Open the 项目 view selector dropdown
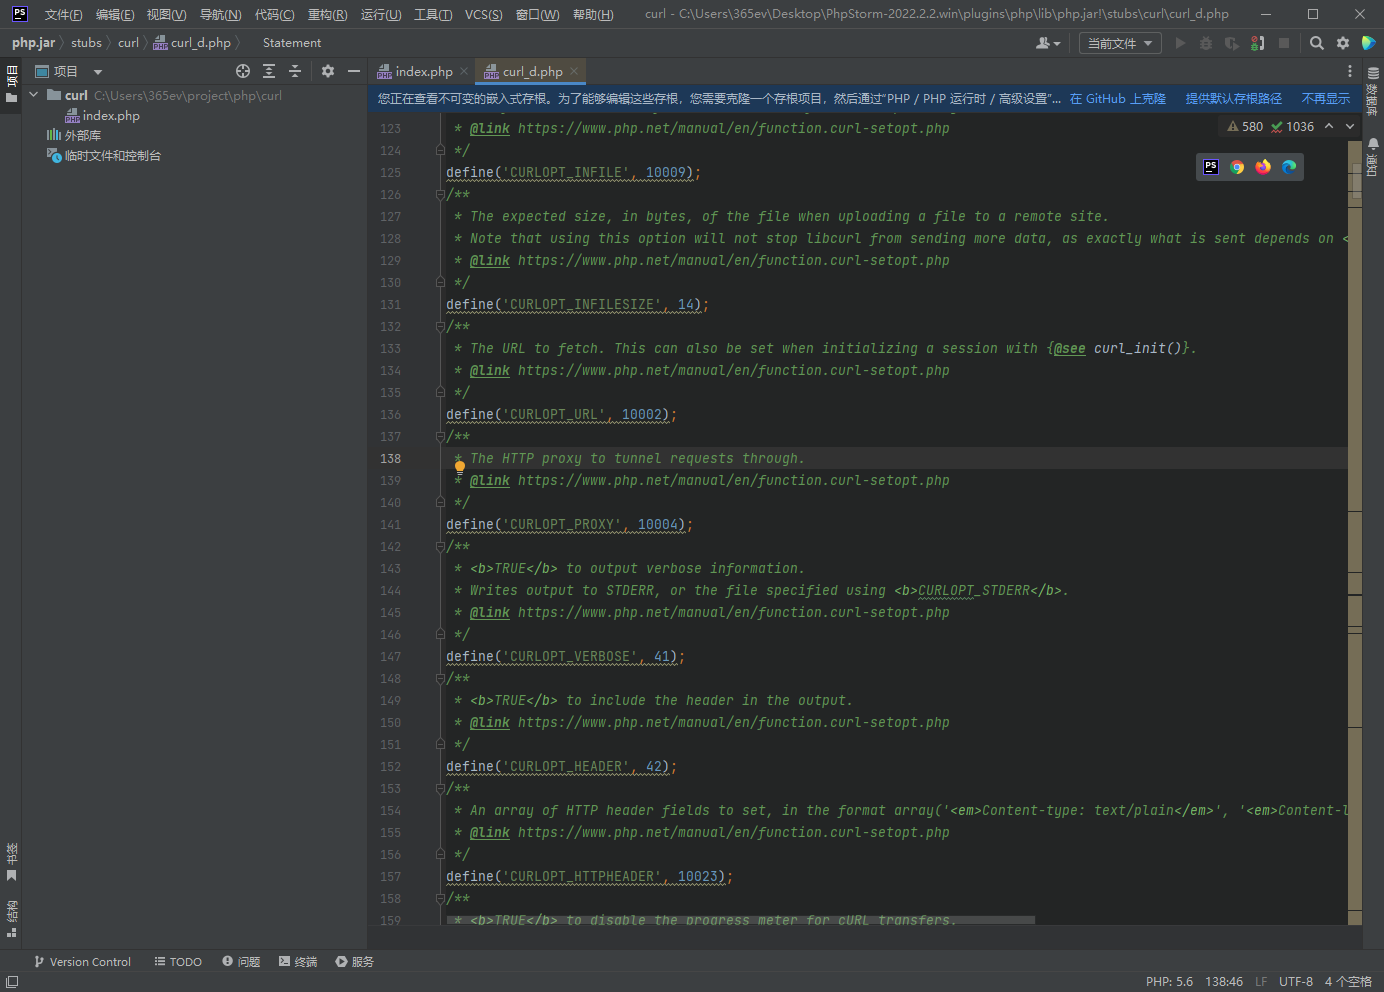This screenshot has height=992, width=1384. pos(69,71)
